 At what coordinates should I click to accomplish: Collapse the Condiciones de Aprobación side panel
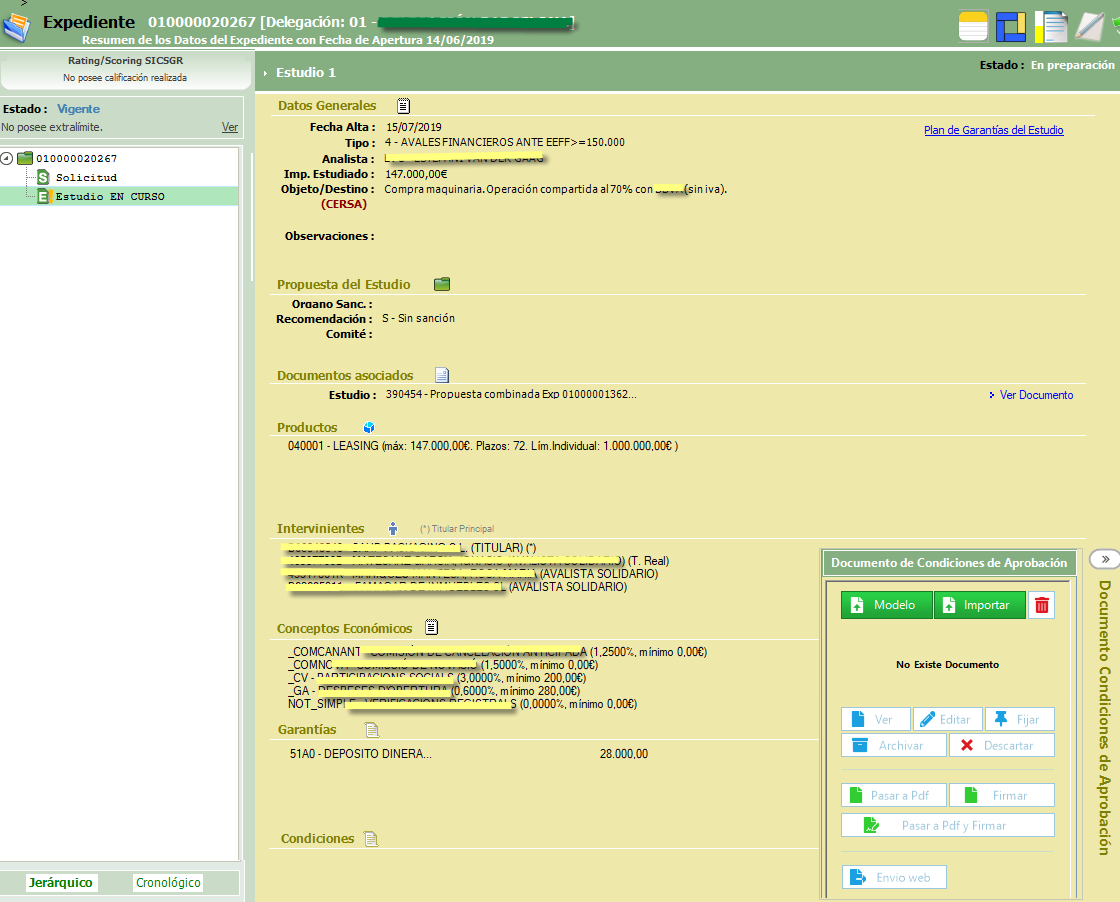pos(1104,559)
